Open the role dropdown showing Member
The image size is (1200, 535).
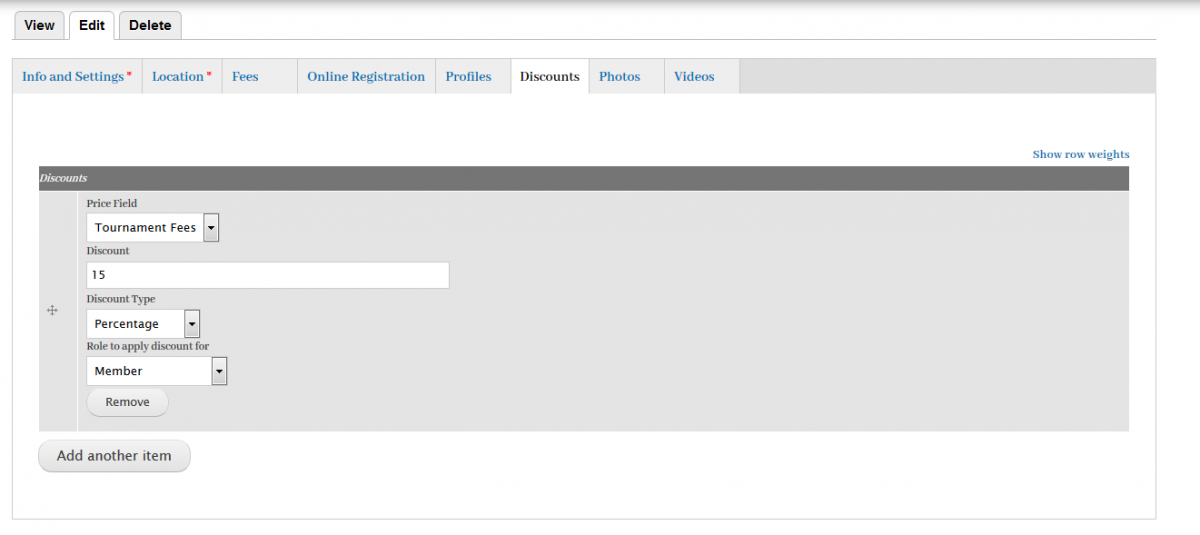click(x=156, y=371)
